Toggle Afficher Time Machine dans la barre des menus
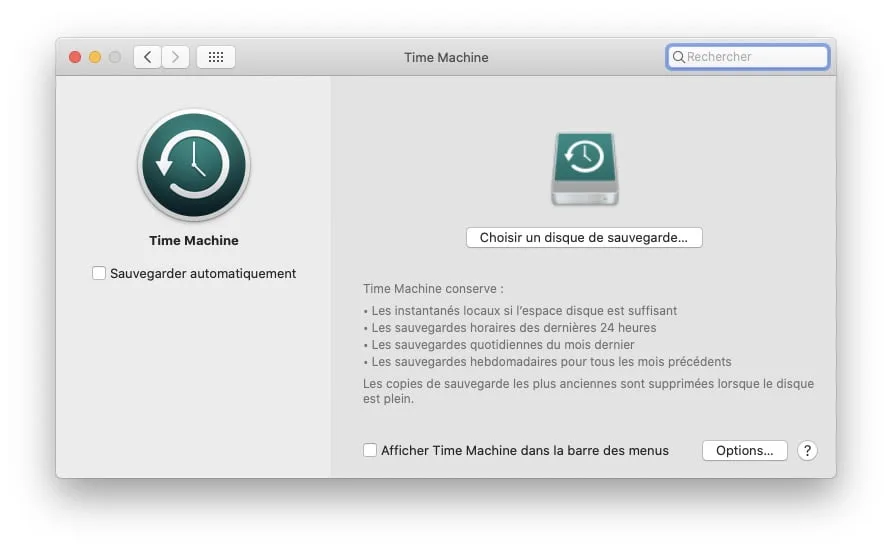This screenshot has height=552, width=892. coord(370,450)
